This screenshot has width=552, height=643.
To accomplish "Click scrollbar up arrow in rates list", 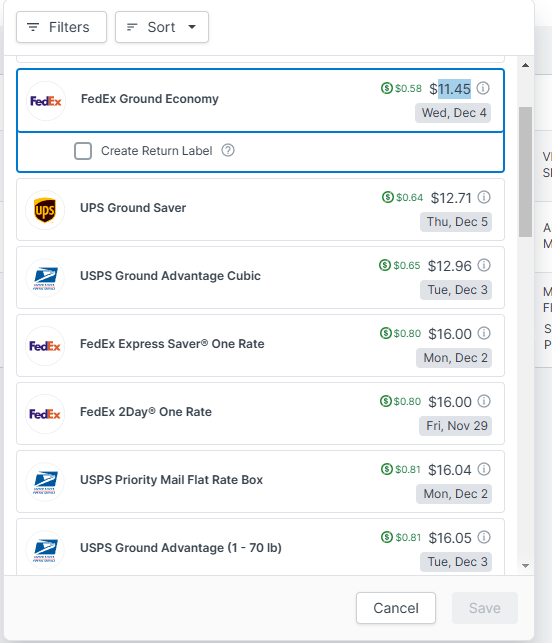I will [x=525, y=65].
